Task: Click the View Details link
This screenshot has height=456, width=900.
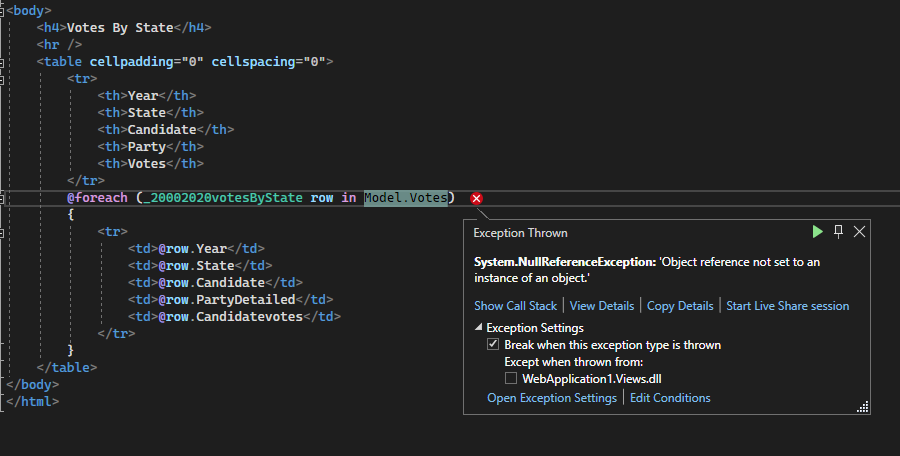Action: click(601, 306)
